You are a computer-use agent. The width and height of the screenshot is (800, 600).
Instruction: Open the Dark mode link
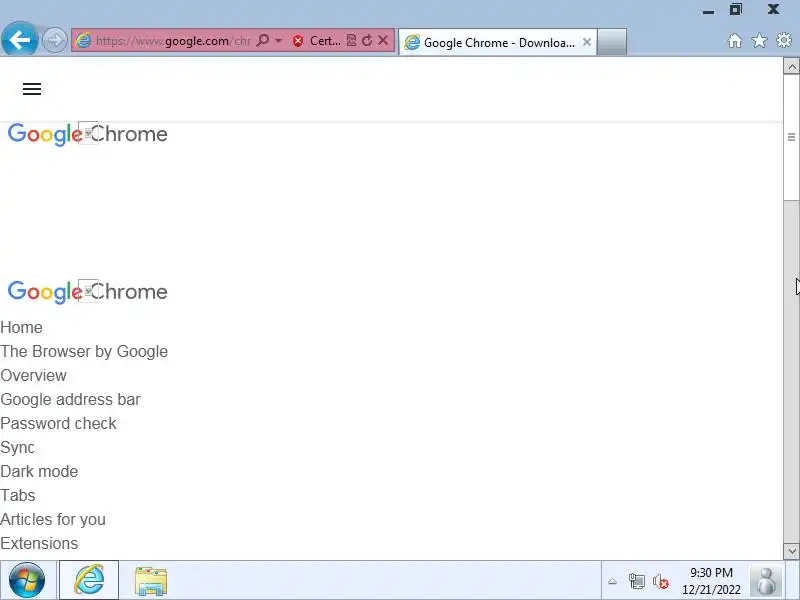point(39,471)
